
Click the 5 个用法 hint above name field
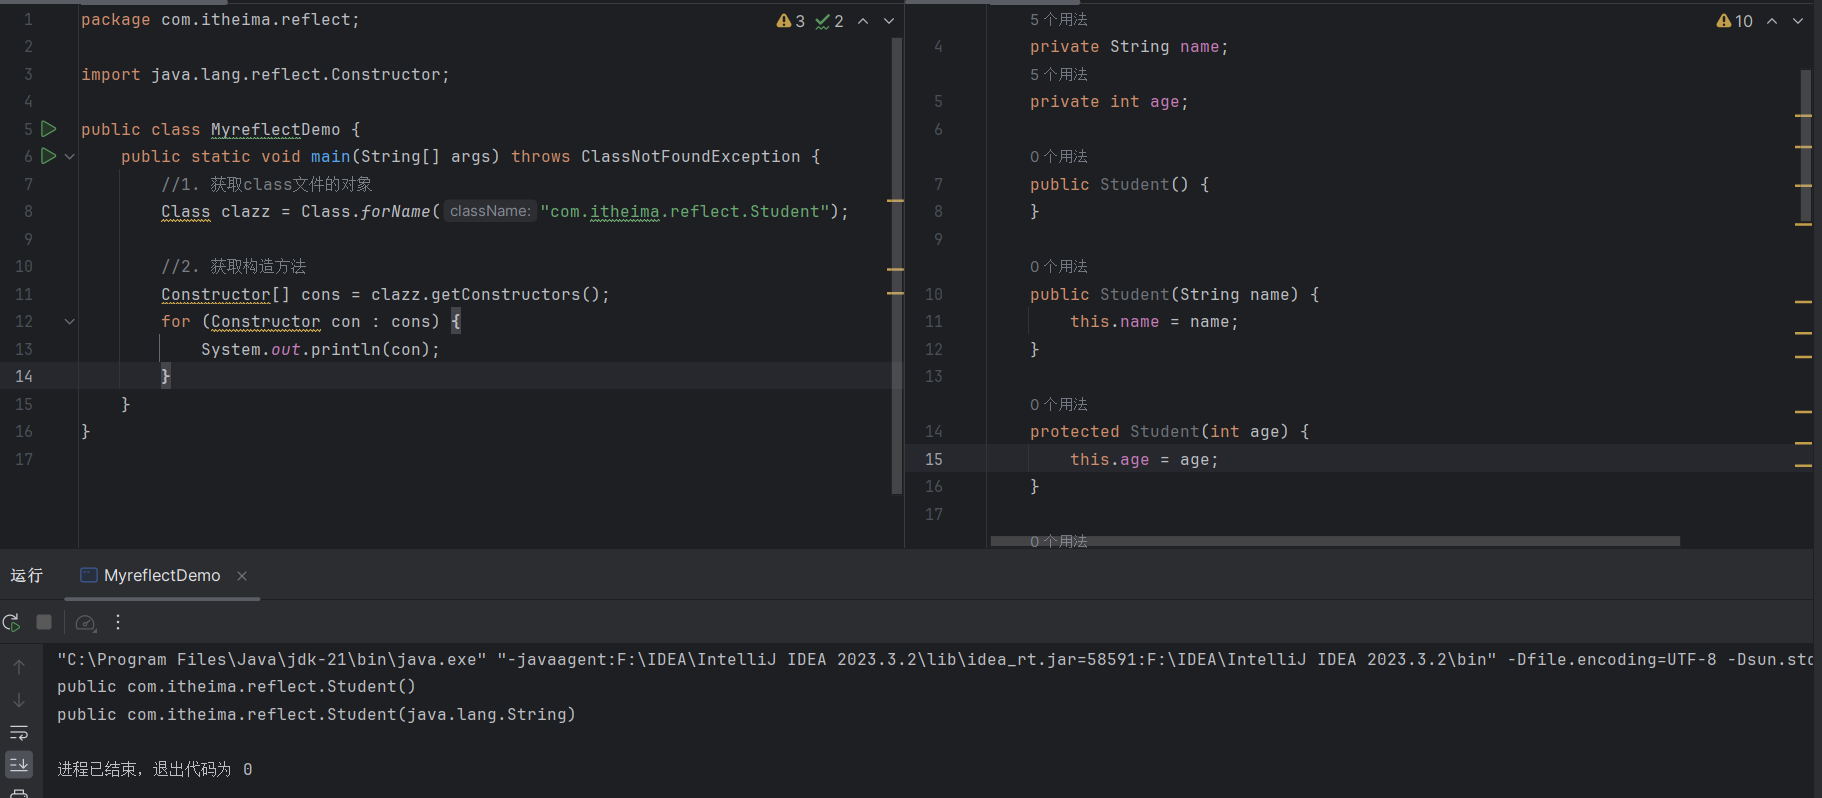pos(1058,19)
